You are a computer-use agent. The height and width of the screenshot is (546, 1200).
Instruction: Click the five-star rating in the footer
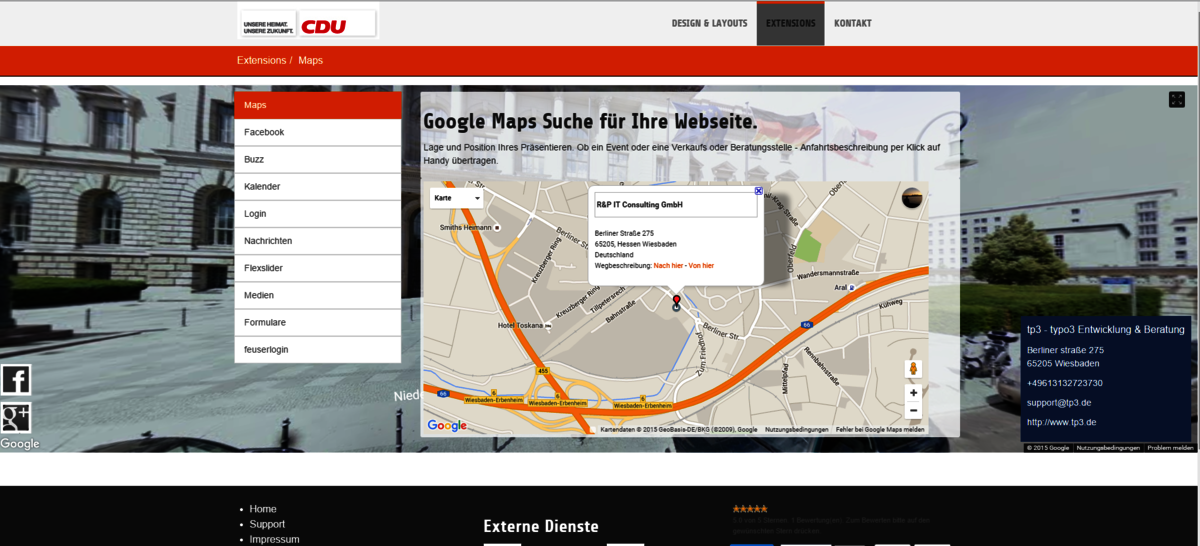[750, 509]
